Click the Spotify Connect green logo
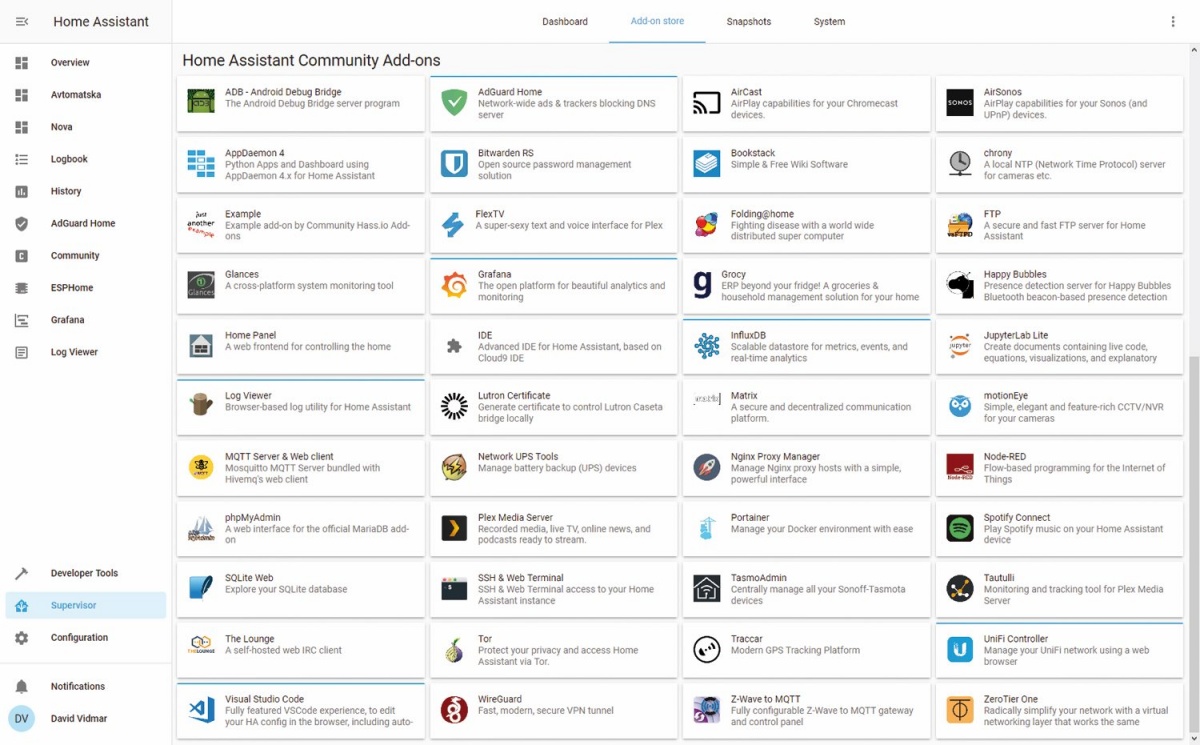1200x745 pixels. click(x=960, y=528)
